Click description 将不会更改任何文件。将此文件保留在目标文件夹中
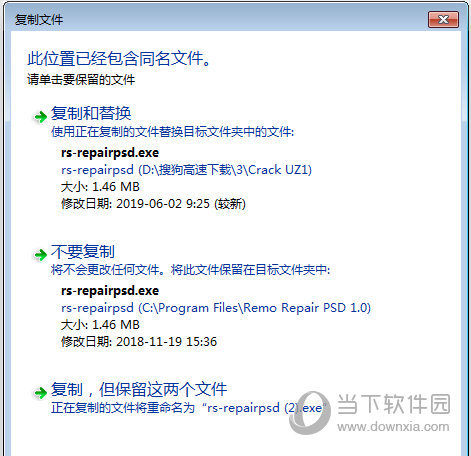Viewport: 471px width, 456px height. click(x=190, y=270)
